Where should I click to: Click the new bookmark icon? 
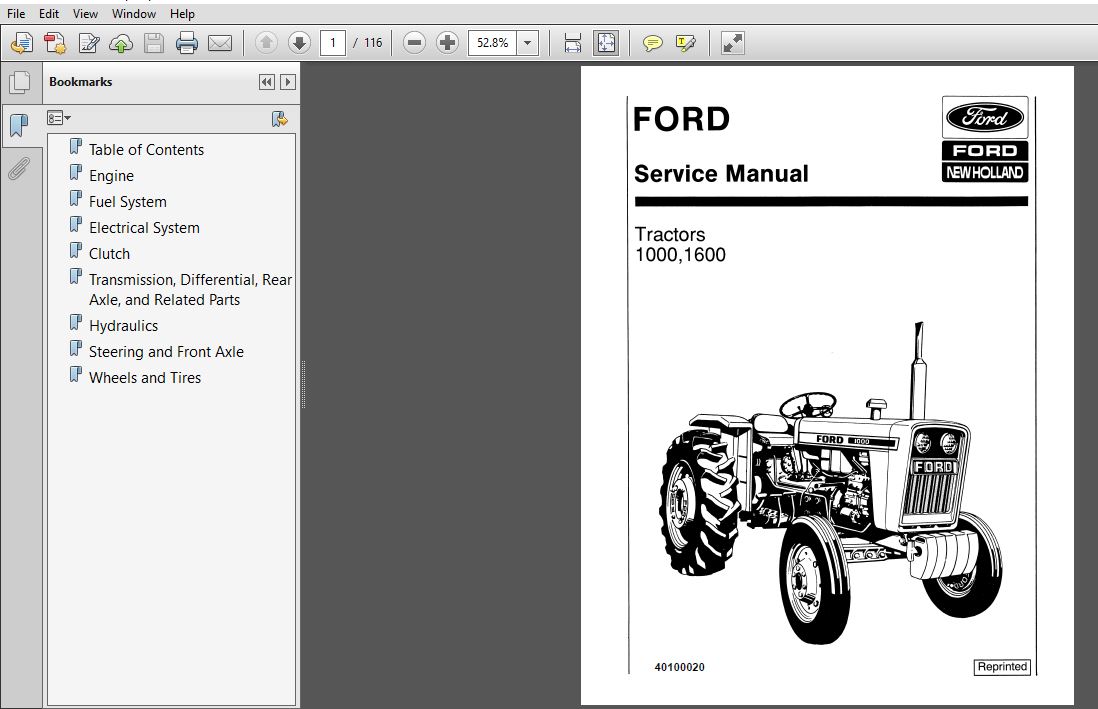(x=279, y=119)
